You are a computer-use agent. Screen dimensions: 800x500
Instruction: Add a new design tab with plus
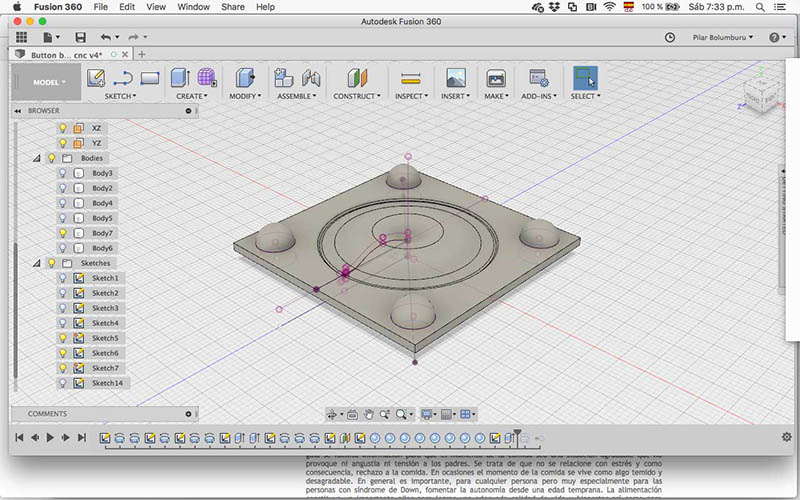[x=142, y=54]
